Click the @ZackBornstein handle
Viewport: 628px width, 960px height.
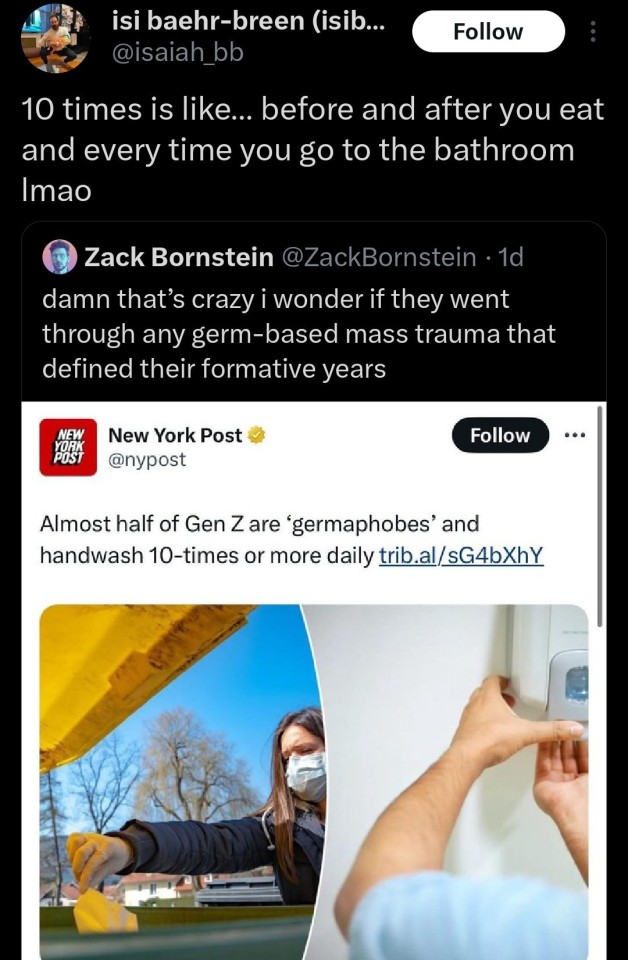pos(380,258)
